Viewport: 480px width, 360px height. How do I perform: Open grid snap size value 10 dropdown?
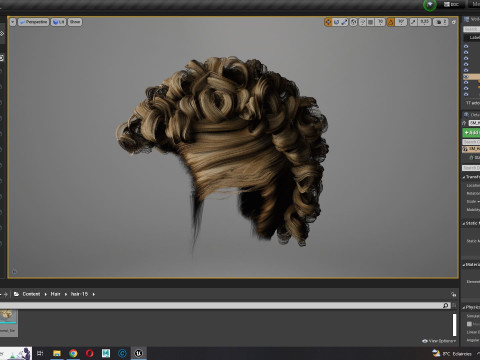(380, 22)
